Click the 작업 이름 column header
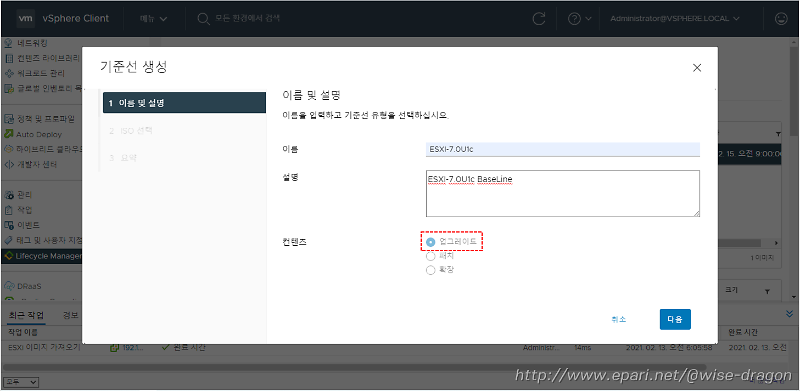This screenshot has width=800, height=391. (x=23, y=332)
